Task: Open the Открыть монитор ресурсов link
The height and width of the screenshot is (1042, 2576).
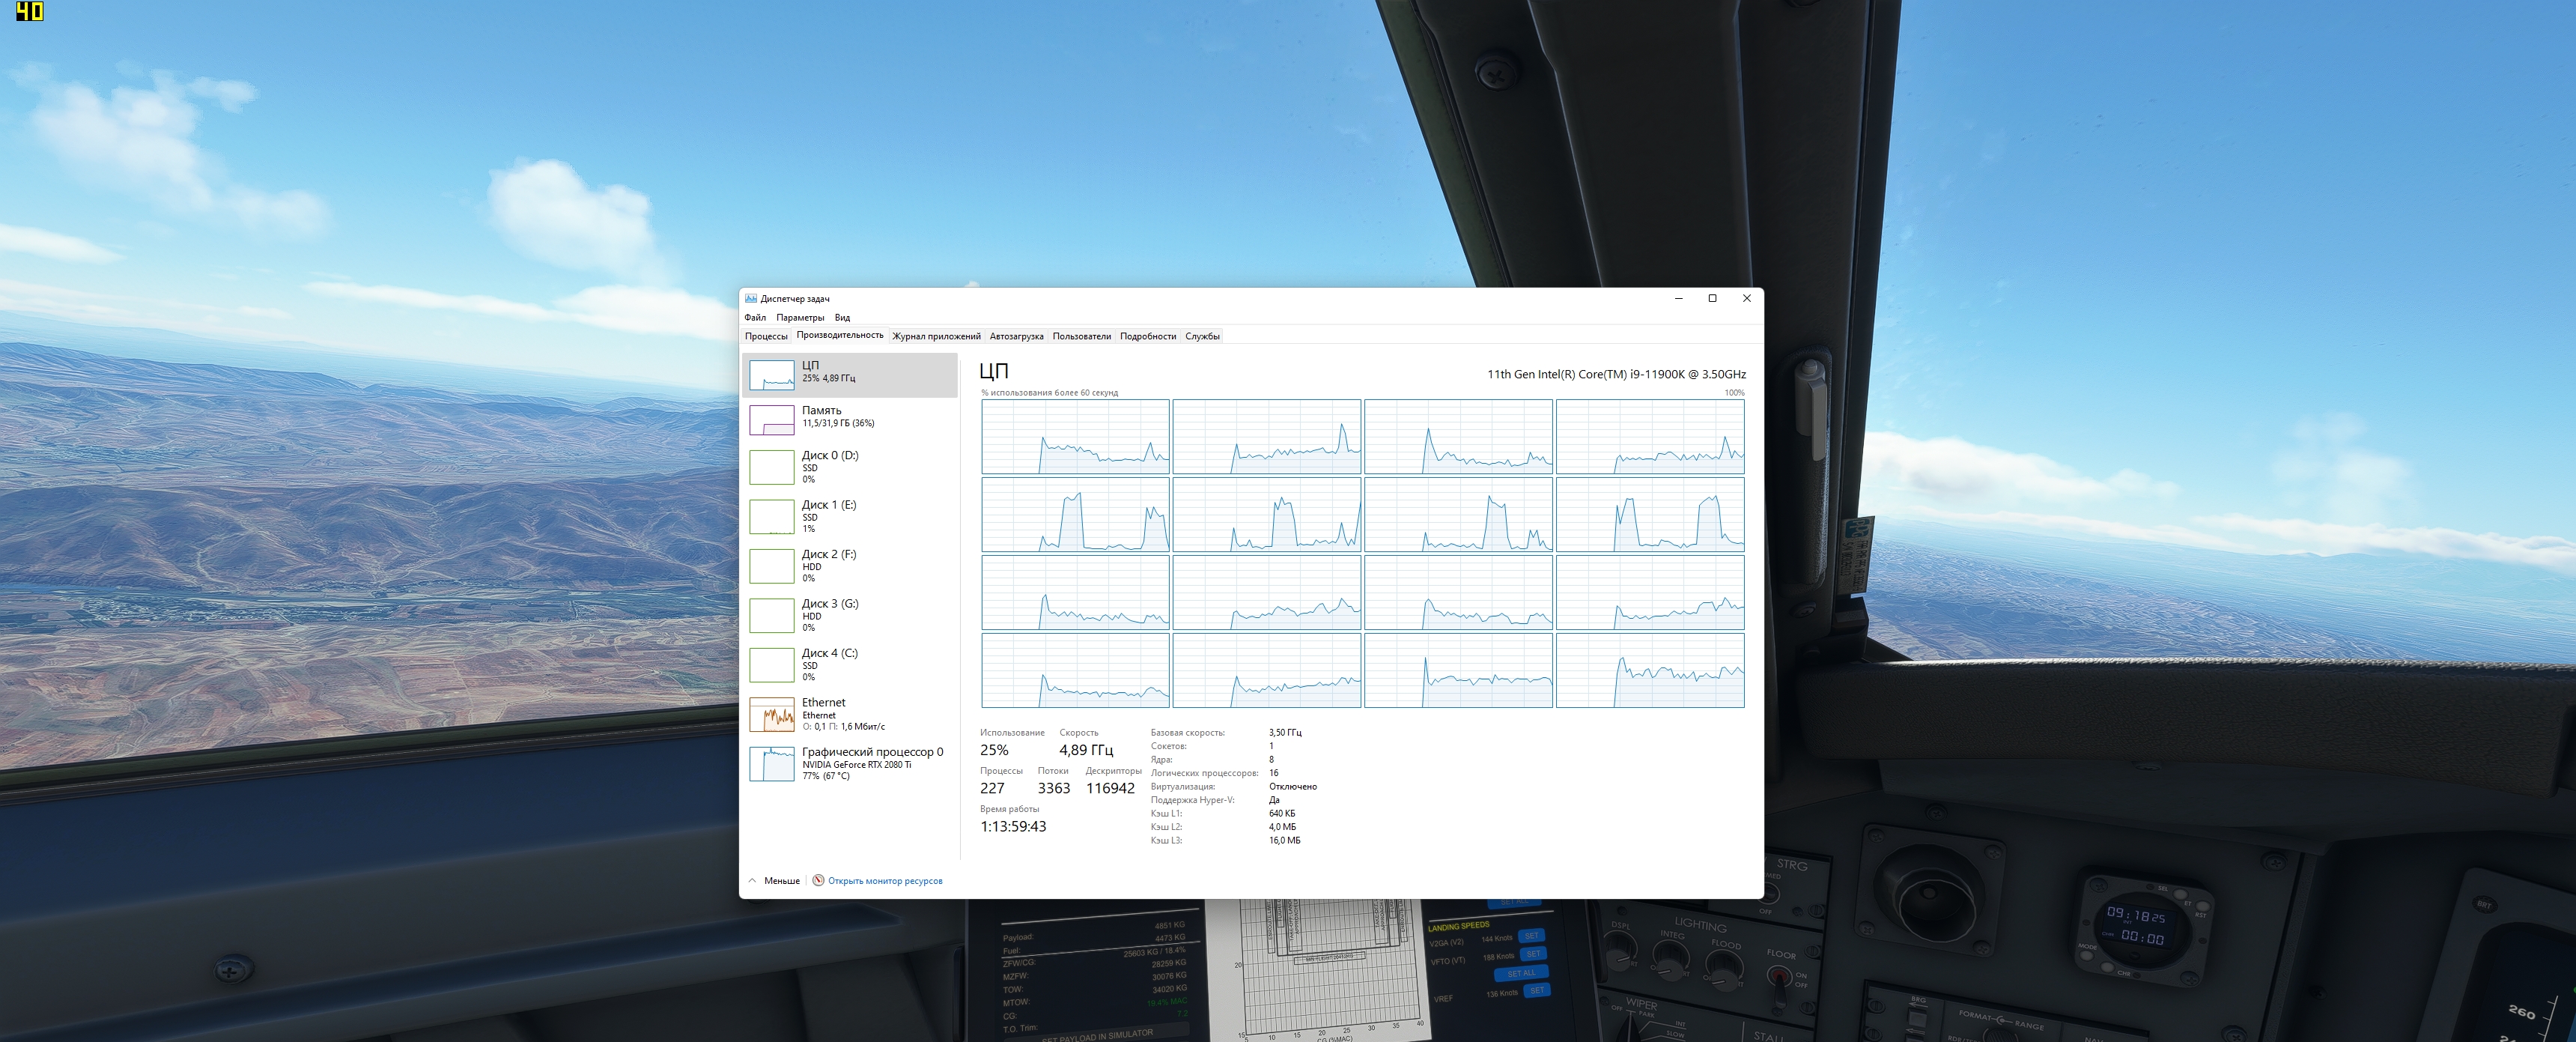Action: pyautogui.click(x=885, y=881)
